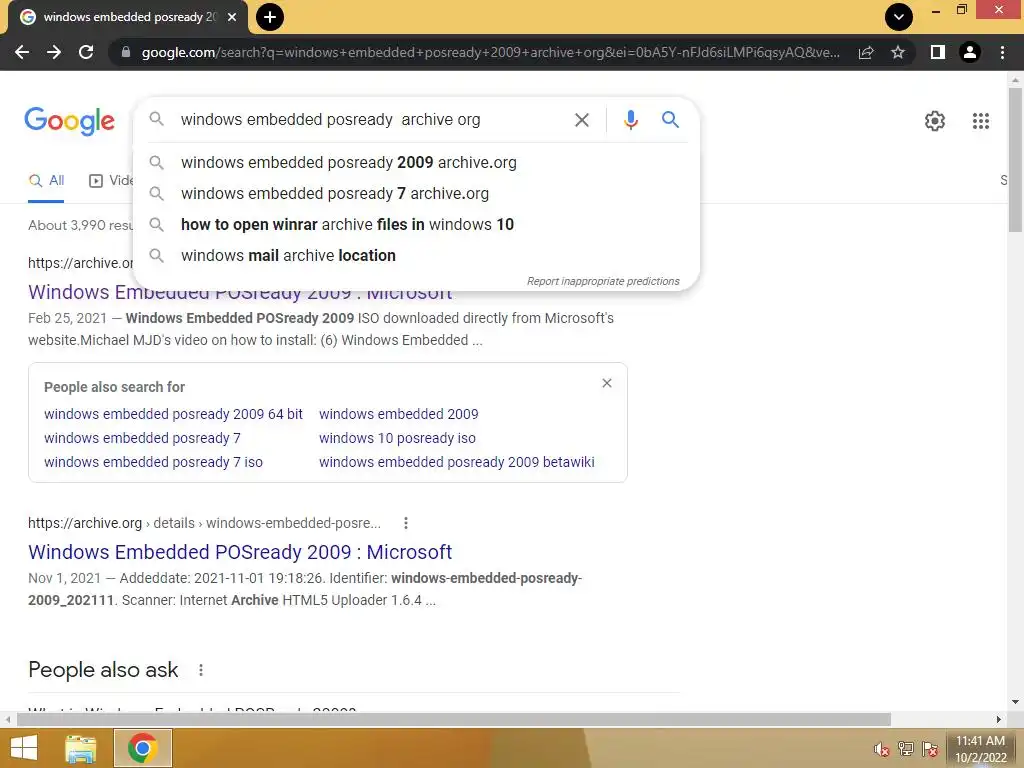Open the browser side panel
This screenshot has height=768, width=1024.
coord(937,52)
